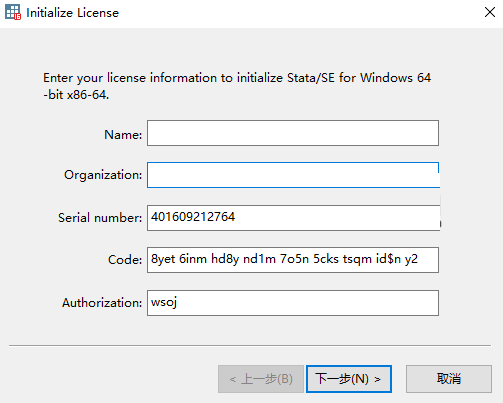Click the Name: label
503x403 pixels.
click(123, 135)
